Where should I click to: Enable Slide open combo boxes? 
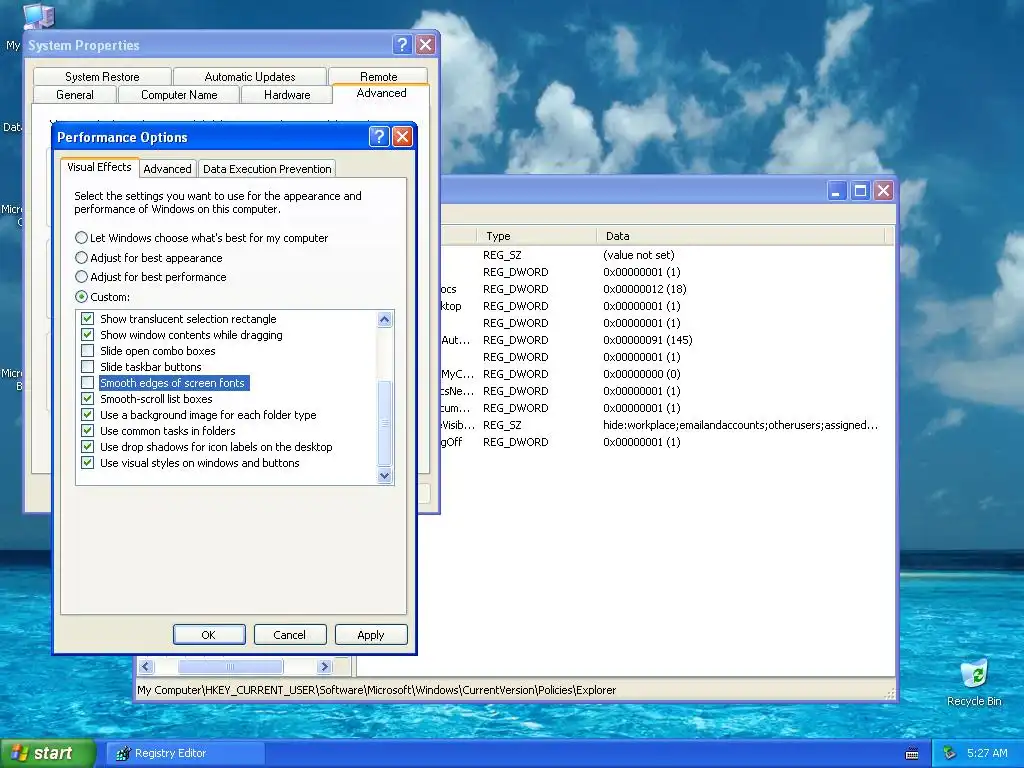88,351
